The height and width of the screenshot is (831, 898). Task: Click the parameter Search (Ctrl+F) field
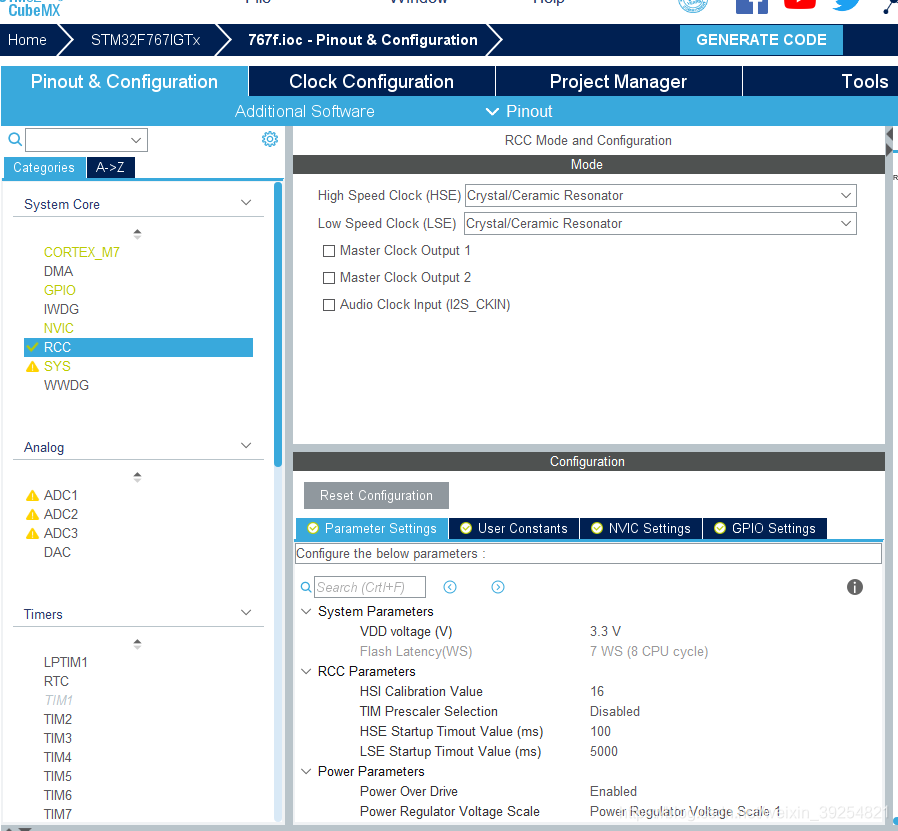pyautogui.click(x=369, y=587)
